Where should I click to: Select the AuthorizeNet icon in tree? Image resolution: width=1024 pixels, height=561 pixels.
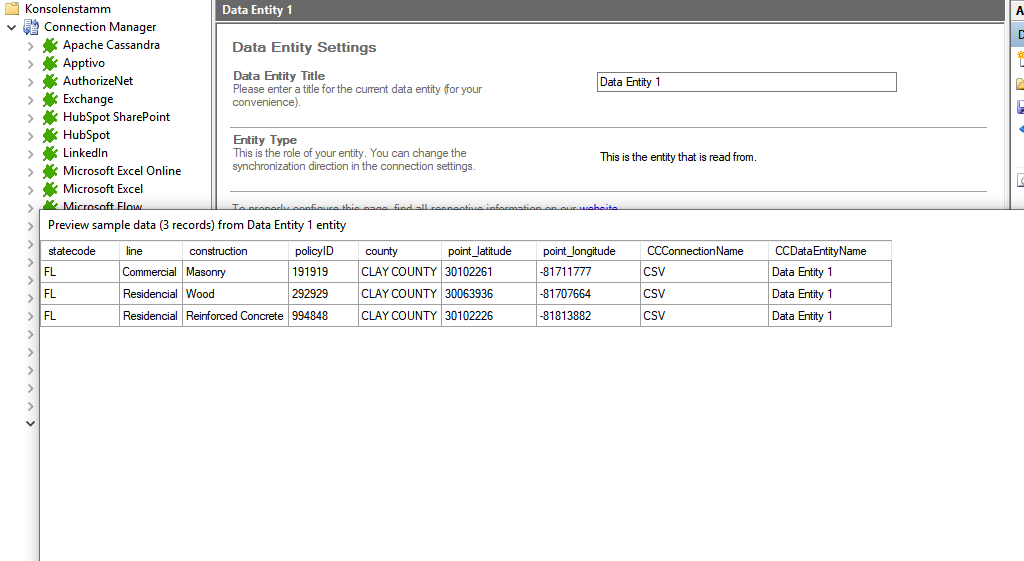pos(50,81)
